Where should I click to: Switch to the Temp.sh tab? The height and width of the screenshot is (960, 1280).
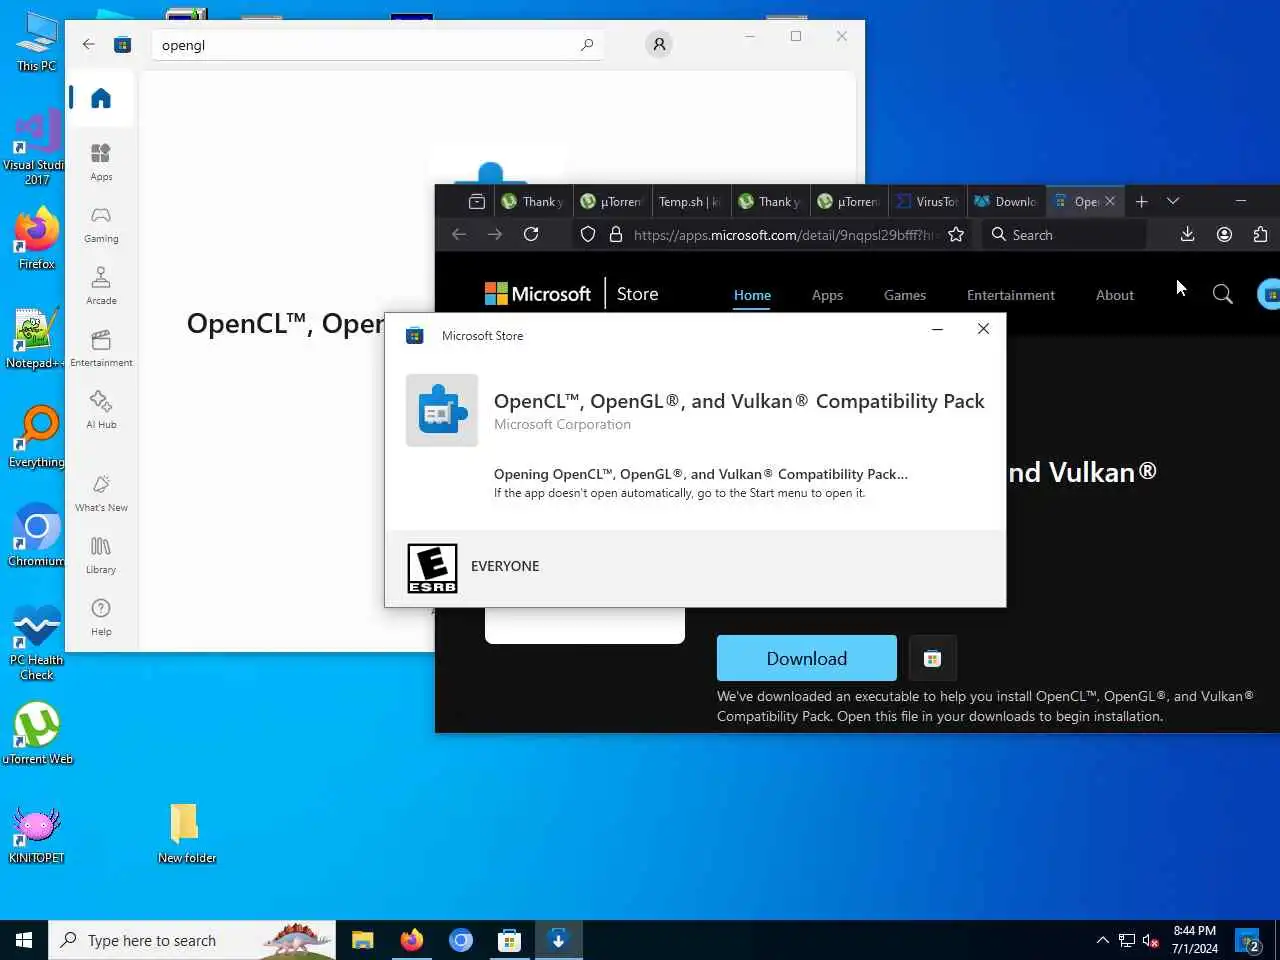tap(689, 201)
